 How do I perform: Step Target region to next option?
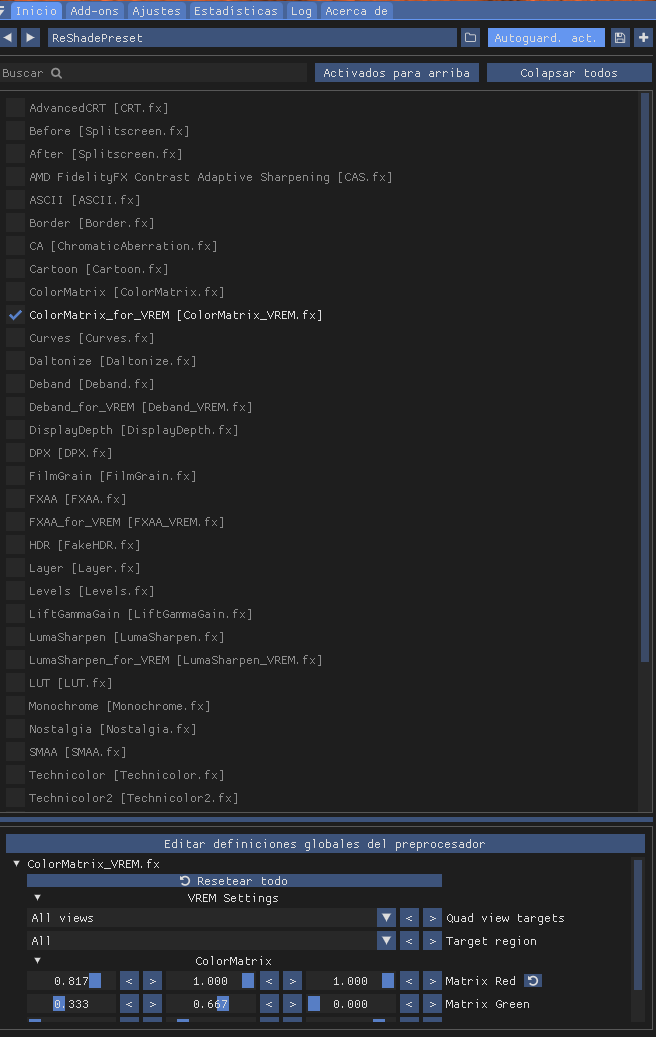[x=432, y=940]
